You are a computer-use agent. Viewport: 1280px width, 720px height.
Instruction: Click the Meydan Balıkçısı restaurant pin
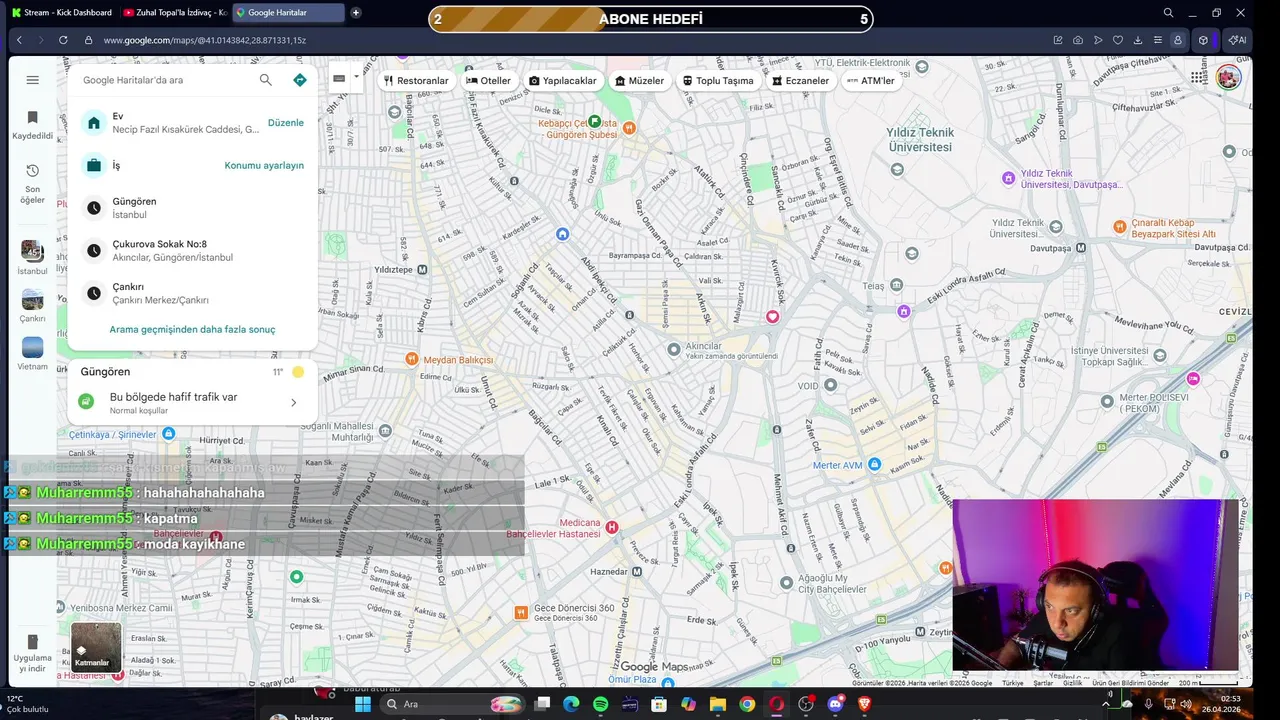click(x=413, y=359)
